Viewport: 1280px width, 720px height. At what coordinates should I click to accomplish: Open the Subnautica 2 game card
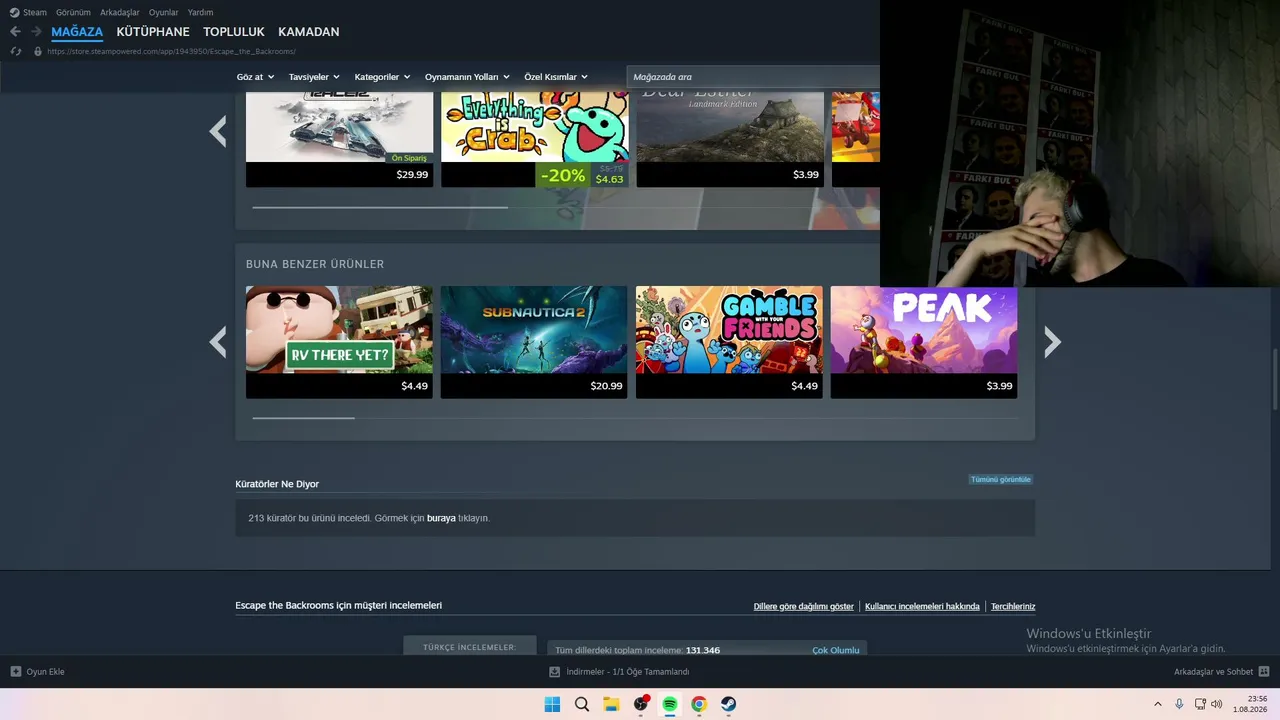534,342
